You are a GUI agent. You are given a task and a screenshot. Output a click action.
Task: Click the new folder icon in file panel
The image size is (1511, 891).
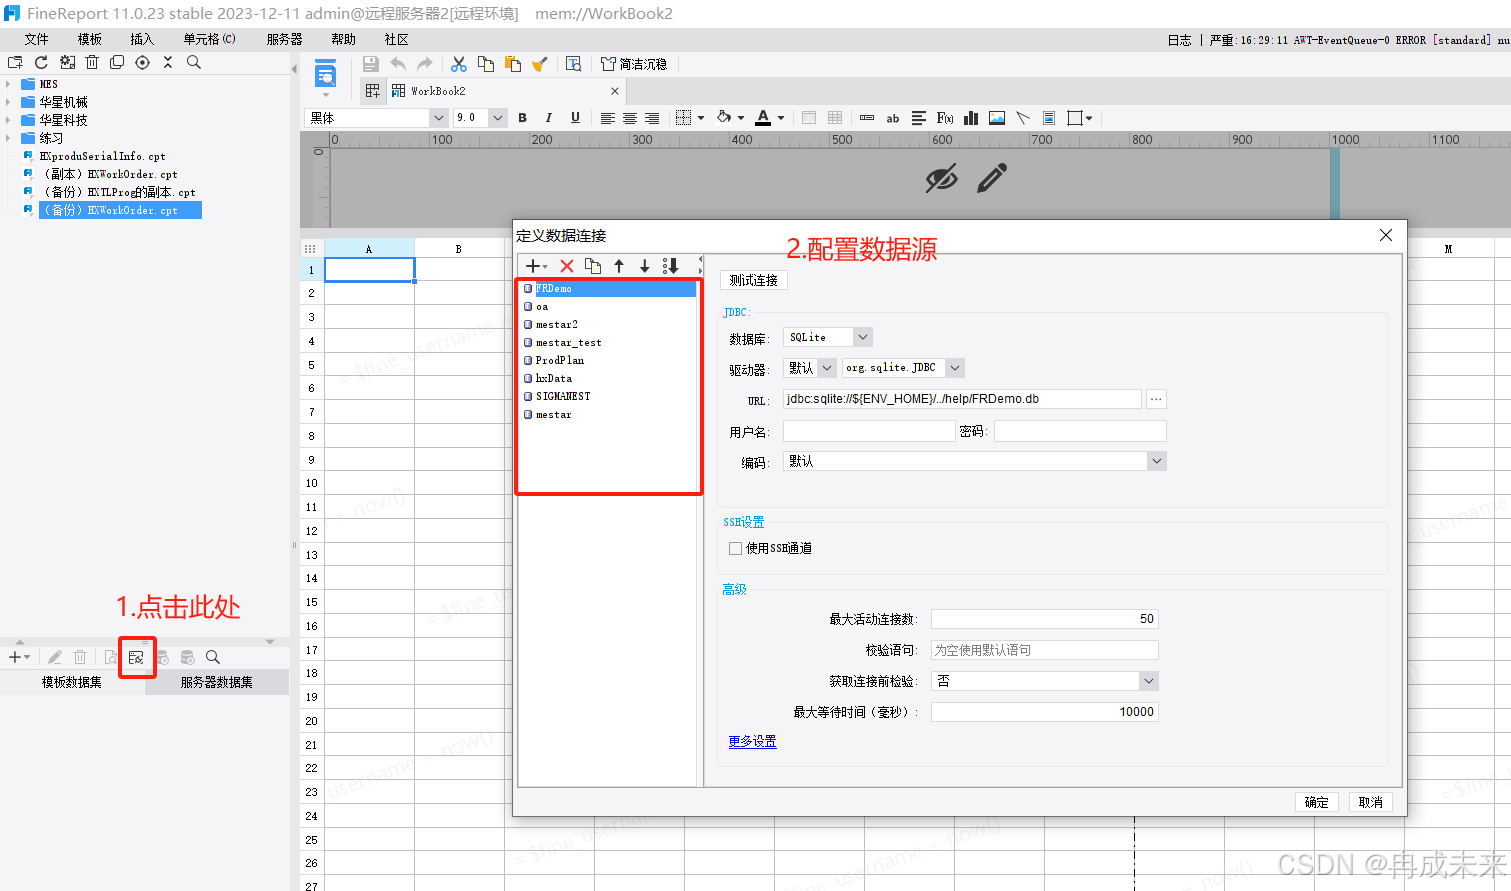tap(15, 62)
